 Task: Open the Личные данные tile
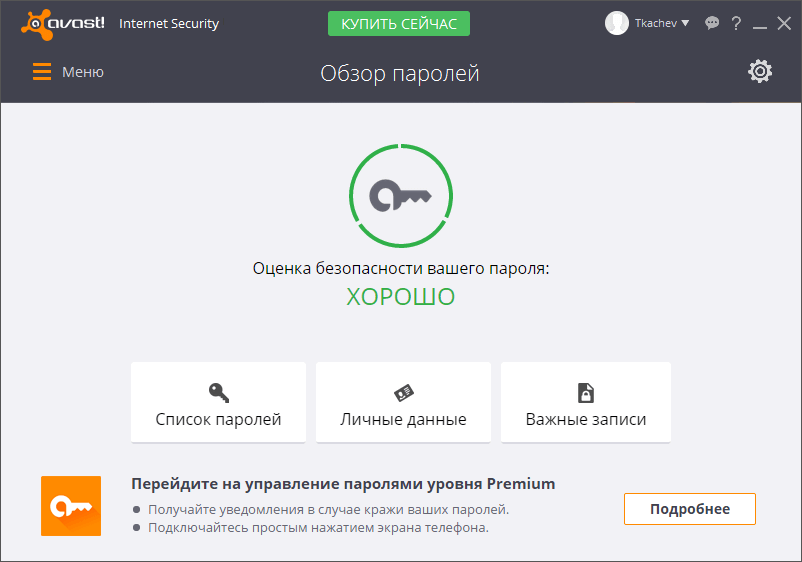[404, 402]
